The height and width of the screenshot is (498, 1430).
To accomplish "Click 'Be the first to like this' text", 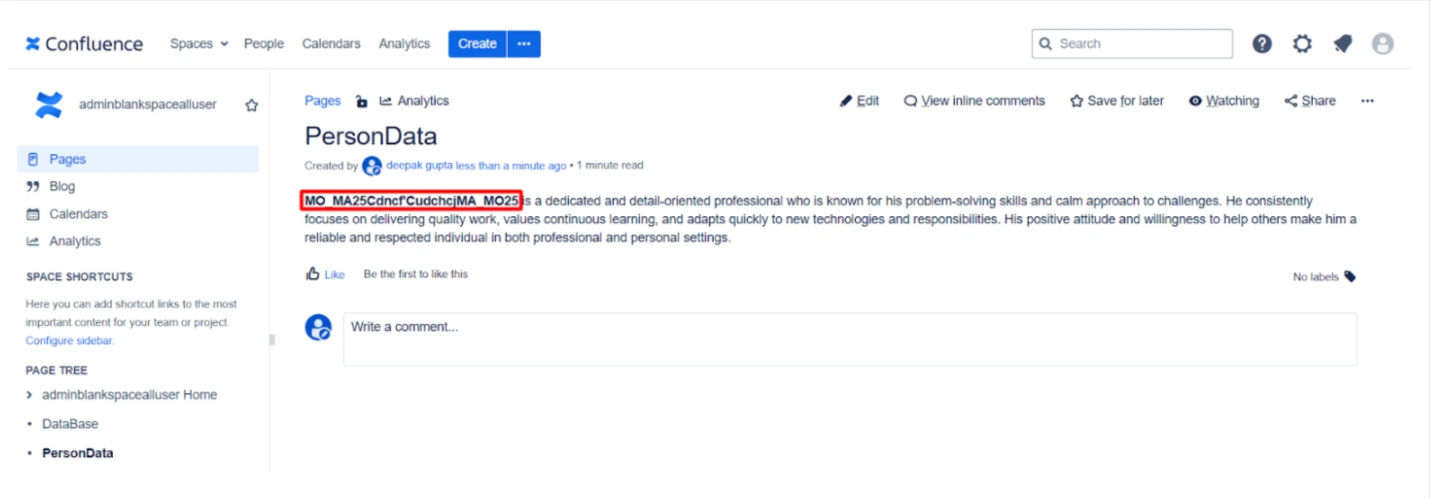I will tap(415, 274).
